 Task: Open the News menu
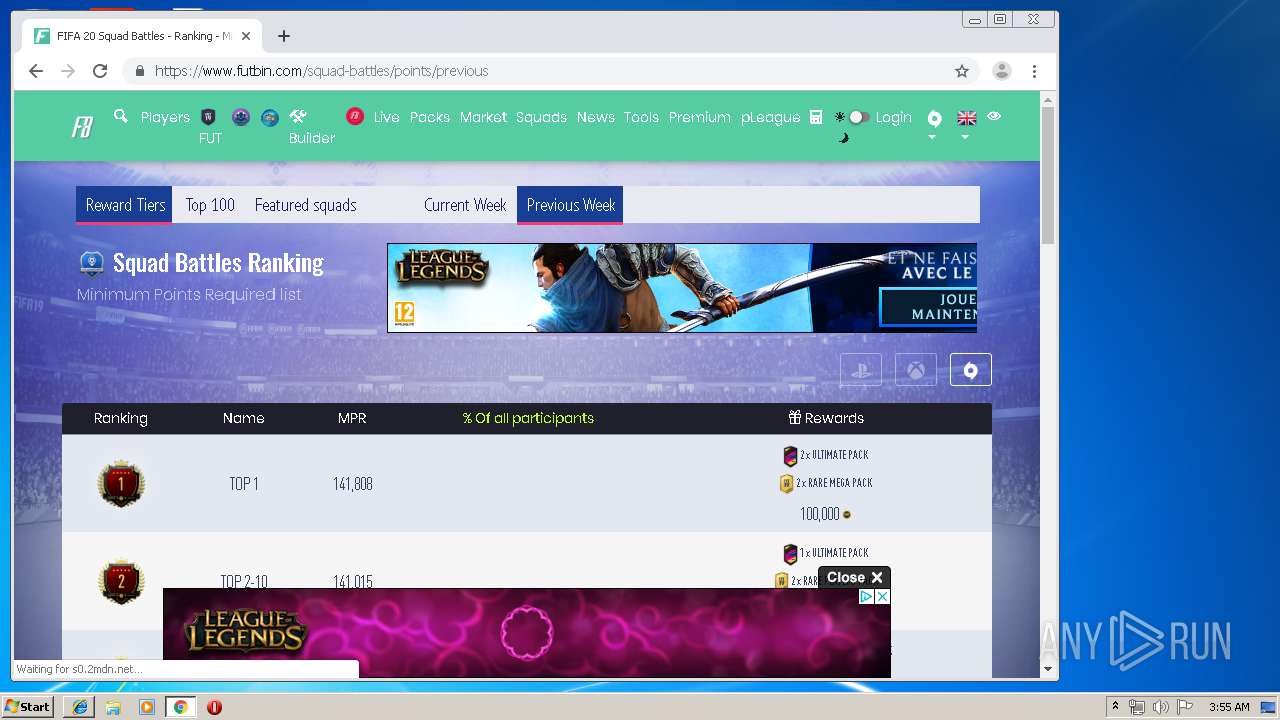[595, 117]
